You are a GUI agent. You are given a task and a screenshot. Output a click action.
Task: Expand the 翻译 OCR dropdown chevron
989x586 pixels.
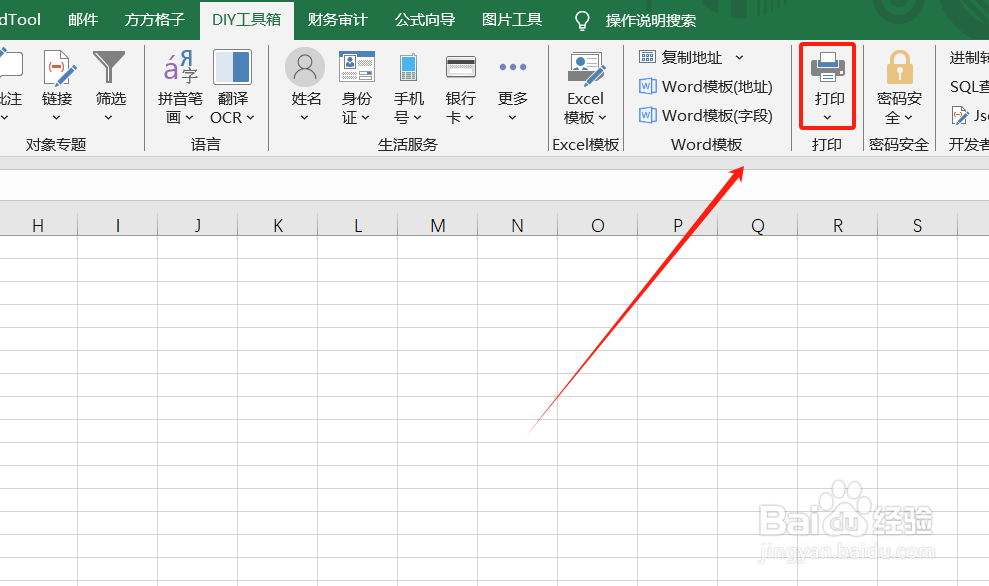pos(250,118)
